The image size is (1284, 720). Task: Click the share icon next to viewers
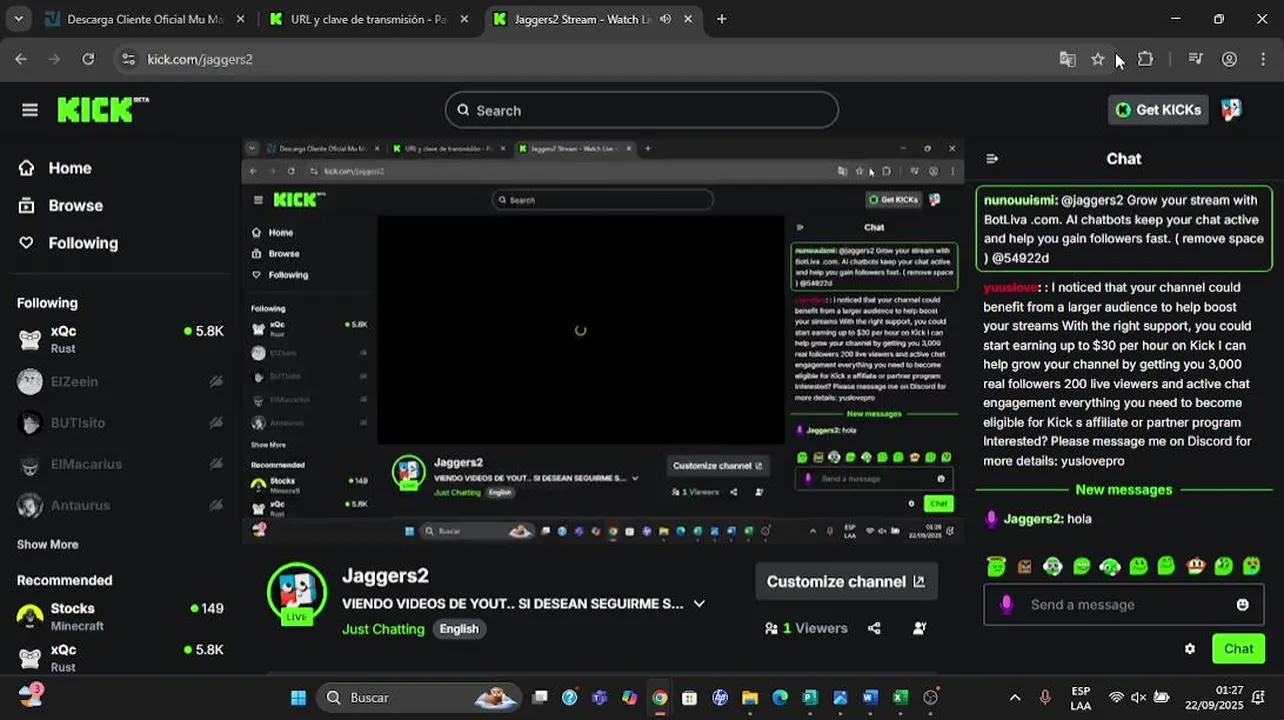click(x=875, y=628)
